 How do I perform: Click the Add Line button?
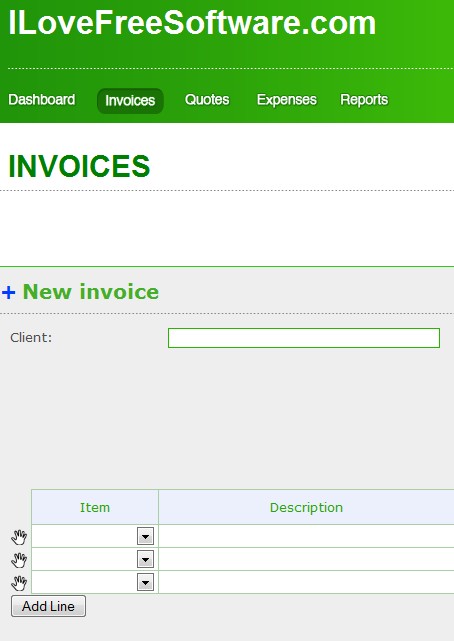click(x=48, y=606)
